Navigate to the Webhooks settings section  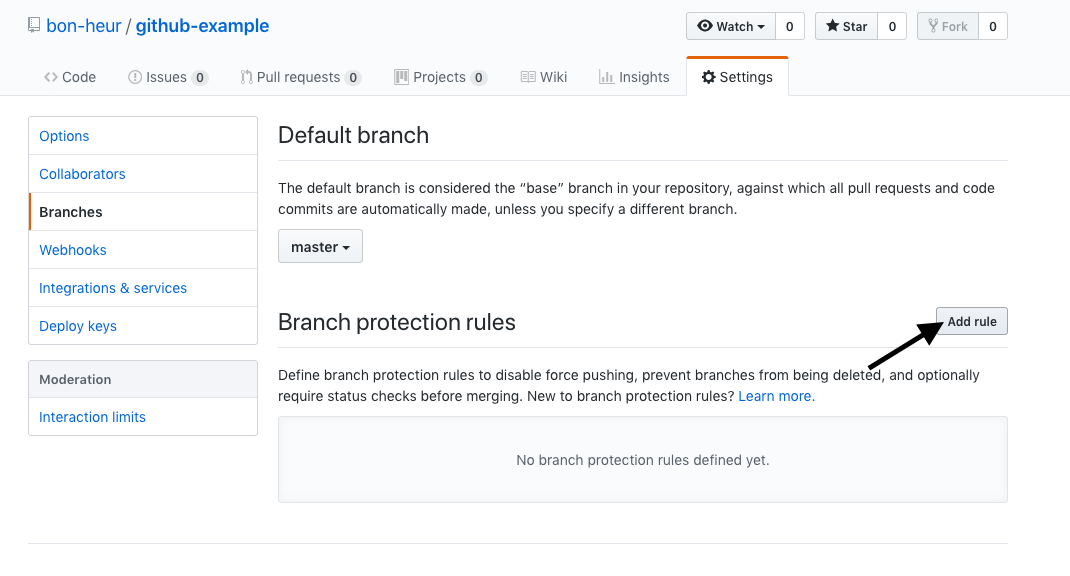point(72,249)
